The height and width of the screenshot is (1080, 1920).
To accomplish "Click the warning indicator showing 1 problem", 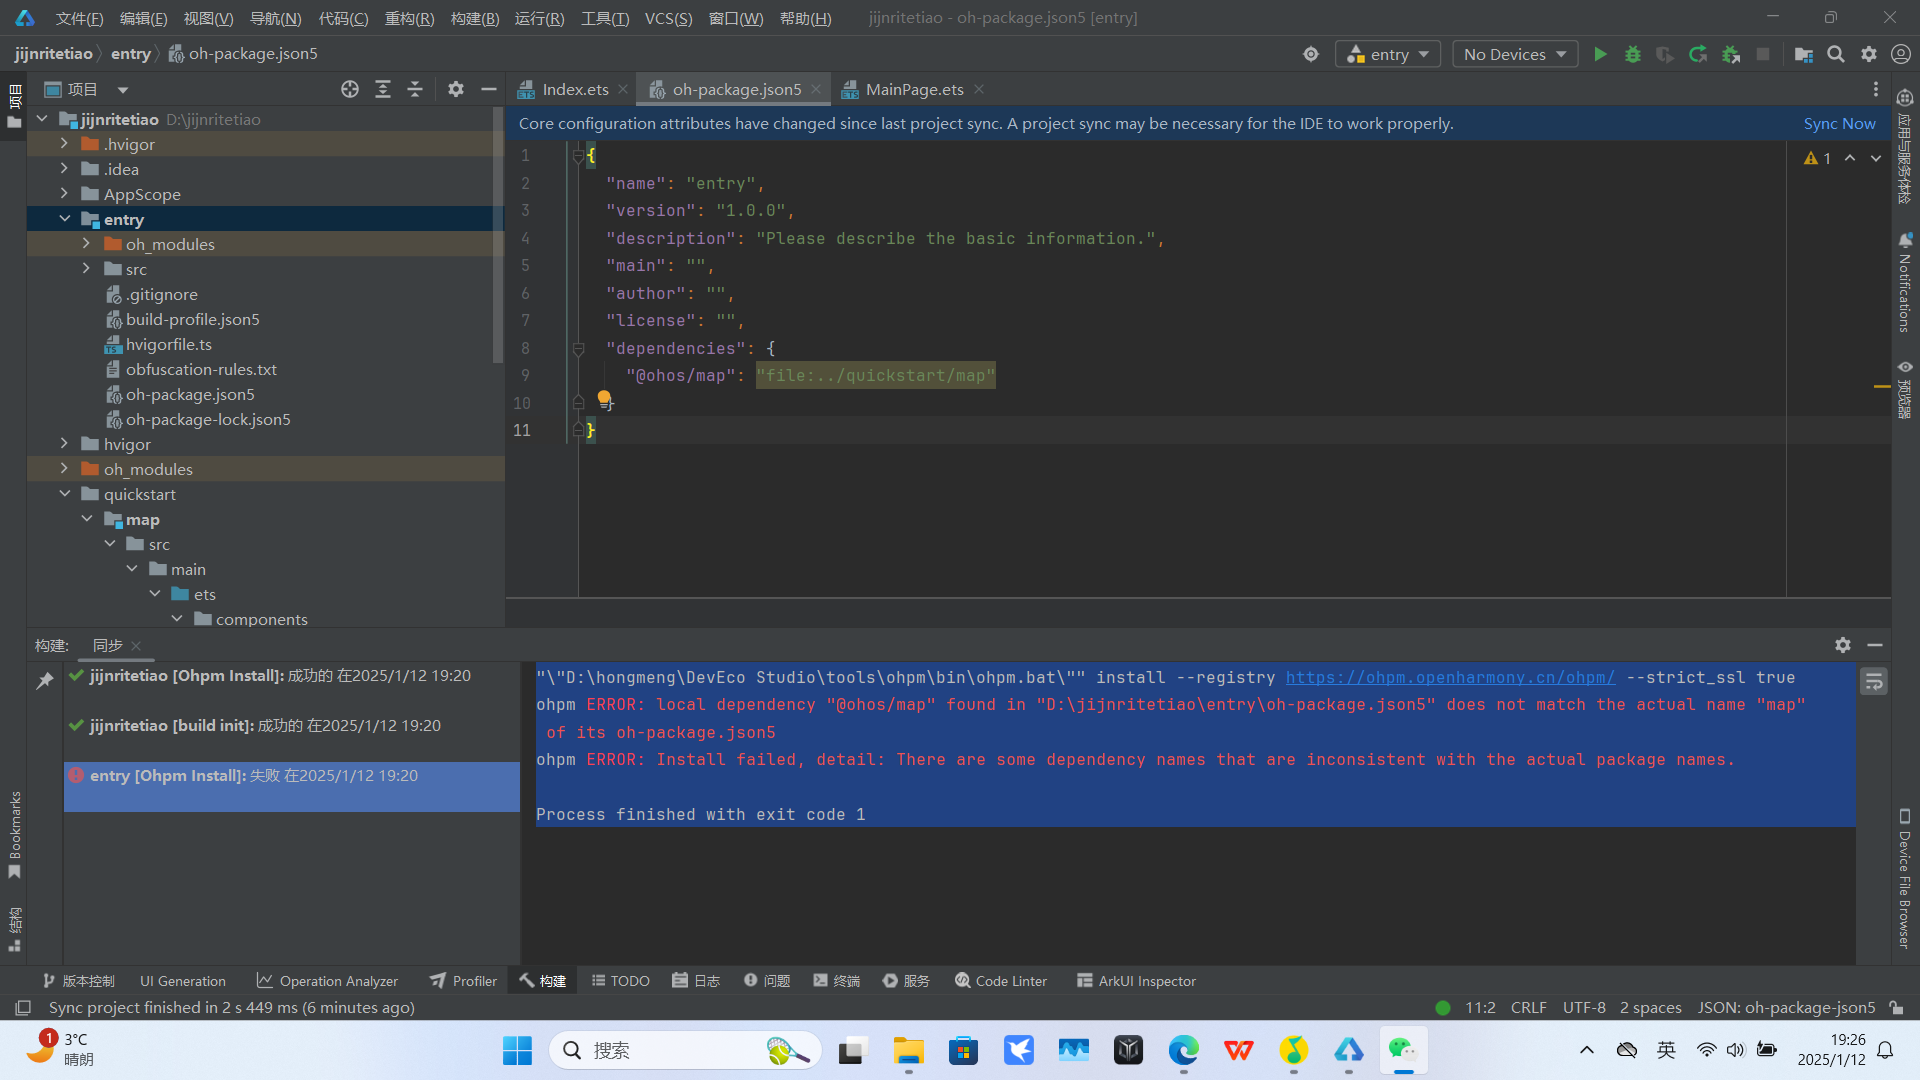I will [x=1818, y=158].
